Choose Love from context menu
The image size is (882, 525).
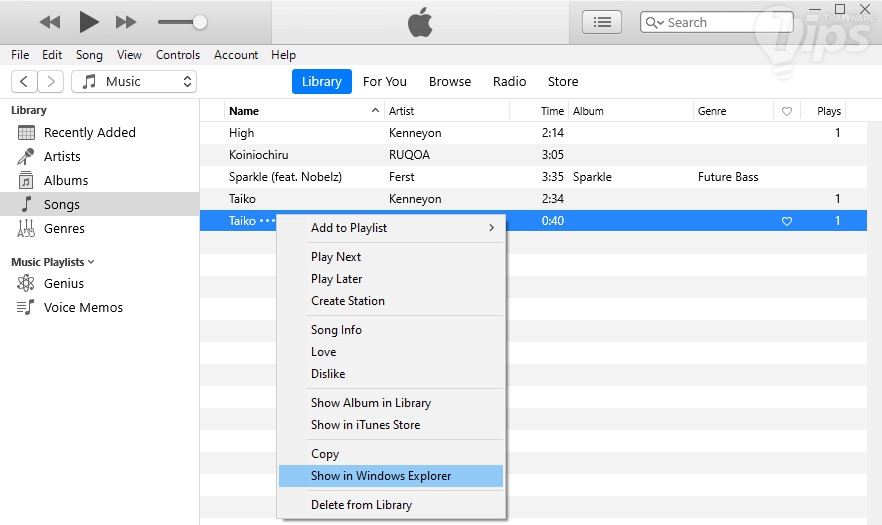coord(391,352)
